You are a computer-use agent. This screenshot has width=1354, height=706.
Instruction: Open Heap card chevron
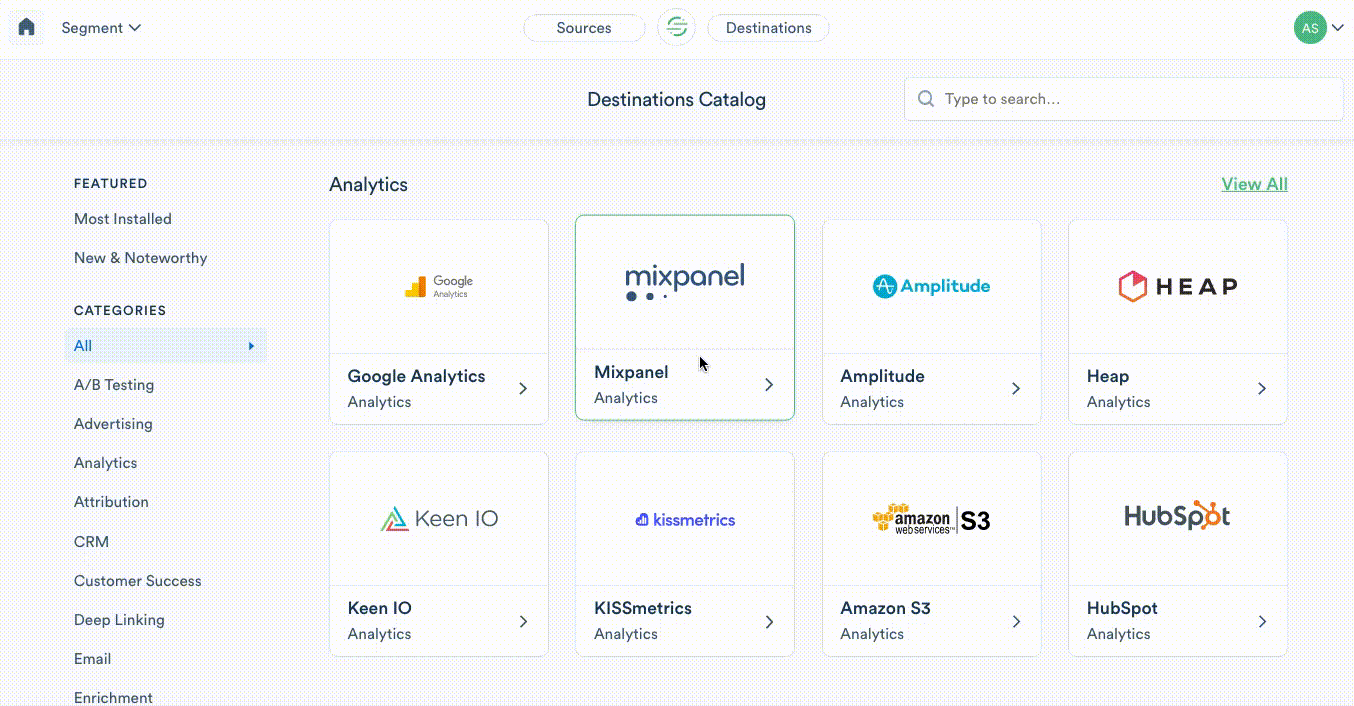coord(1262,388)
